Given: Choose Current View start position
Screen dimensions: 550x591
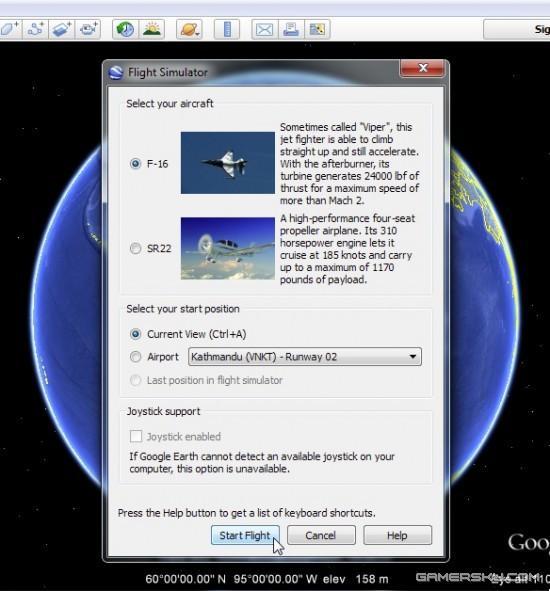Looking at the screenshot, I should click(x=135, y=334).
